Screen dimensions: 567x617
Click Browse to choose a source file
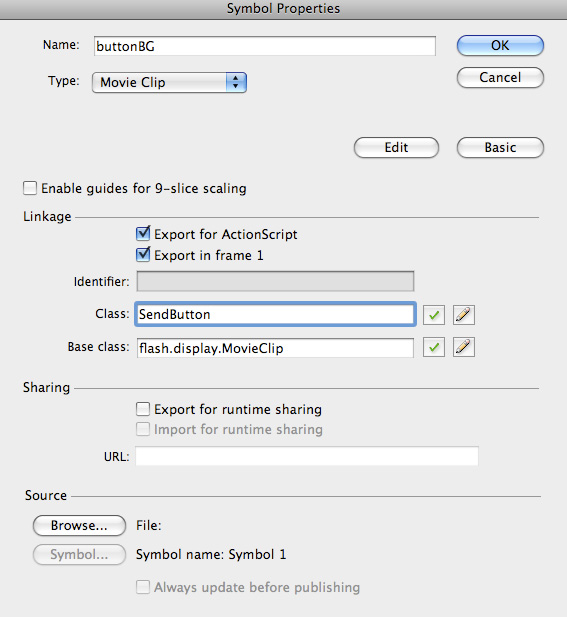tap(79, 526)
